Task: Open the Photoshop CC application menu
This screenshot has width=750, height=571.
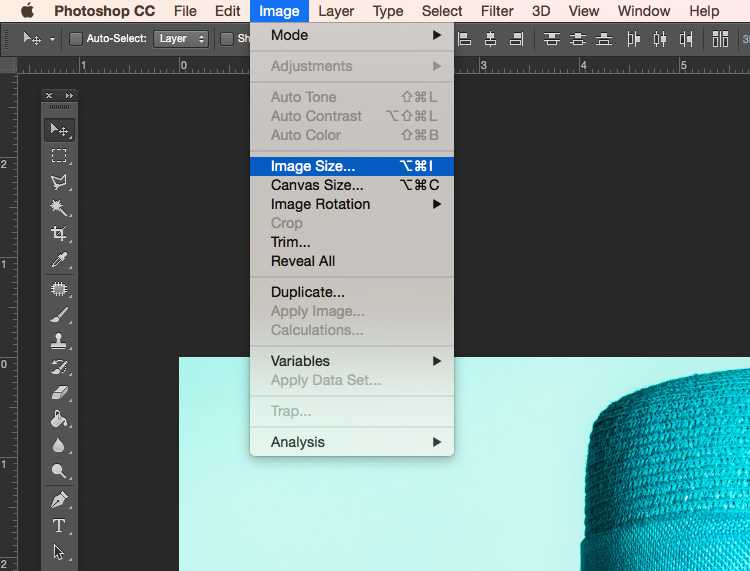Action: [x=104, y=11]
